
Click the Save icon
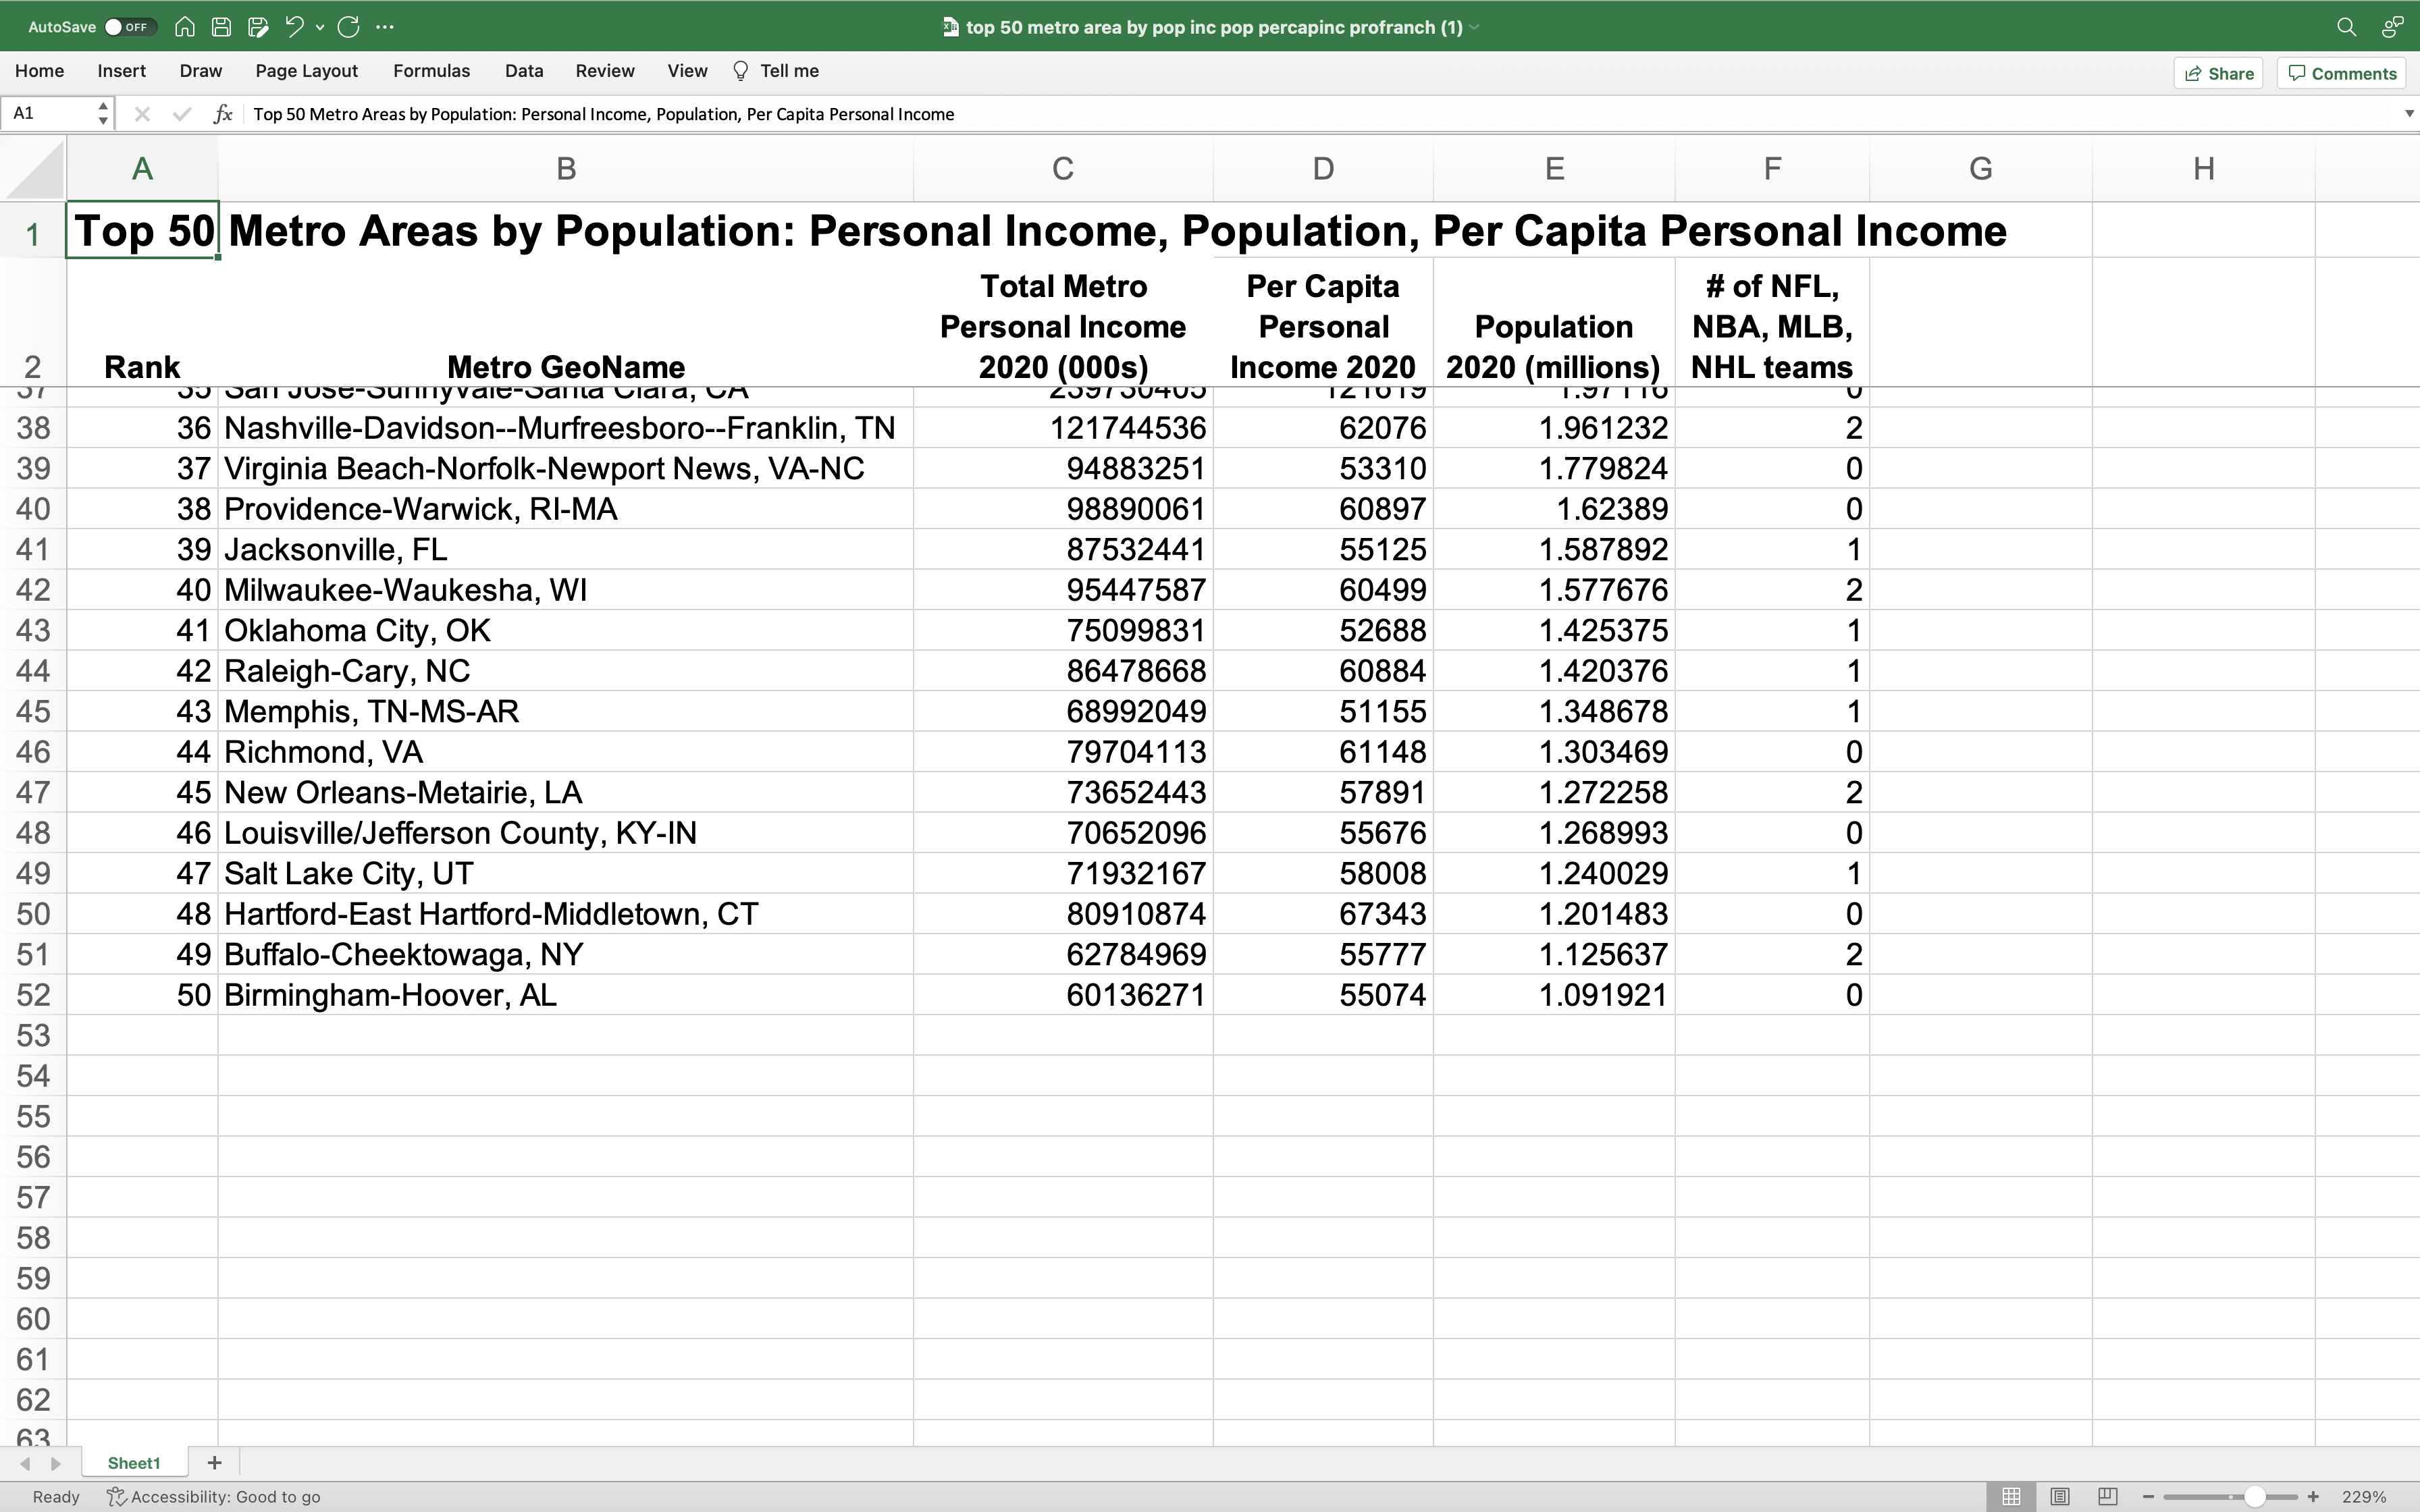(x=222, y=27)
